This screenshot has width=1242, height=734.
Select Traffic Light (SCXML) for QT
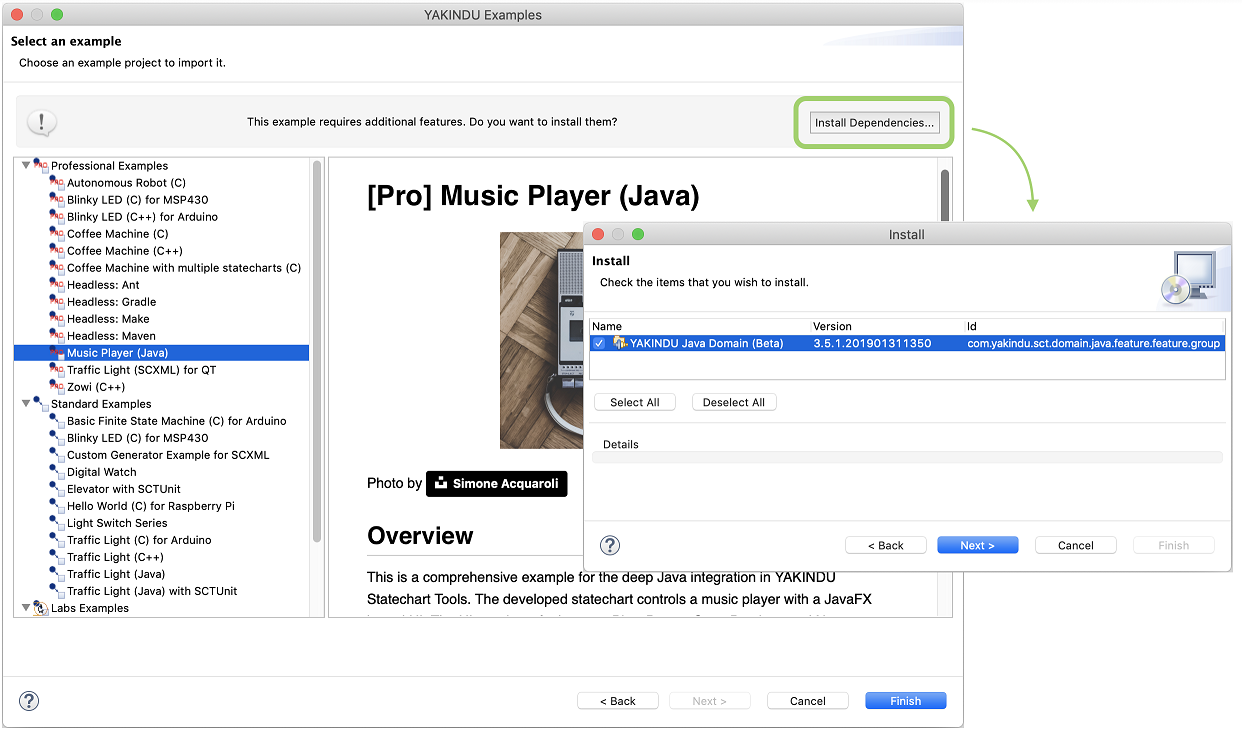pyautogui.click(x=141, y=370)
